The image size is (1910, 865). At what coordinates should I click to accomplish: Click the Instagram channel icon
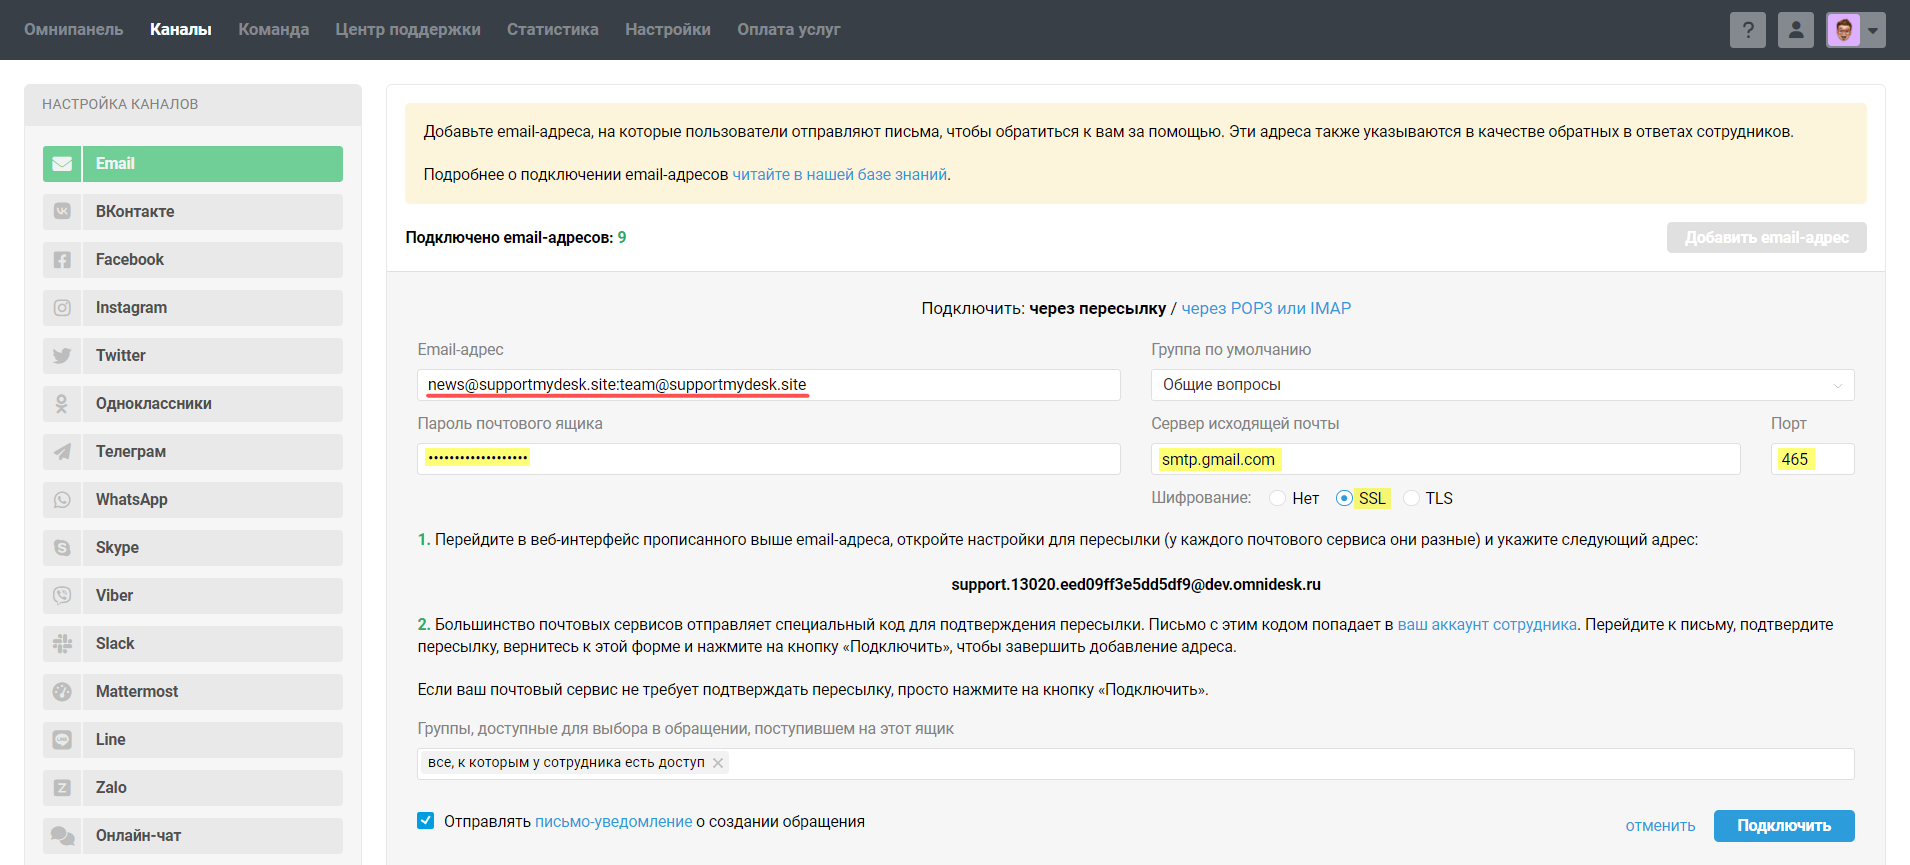point(62,308)
